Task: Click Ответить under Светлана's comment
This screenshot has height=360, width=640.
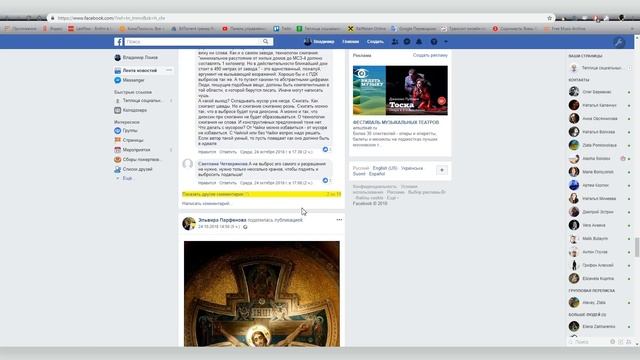Action: (228, 183)
